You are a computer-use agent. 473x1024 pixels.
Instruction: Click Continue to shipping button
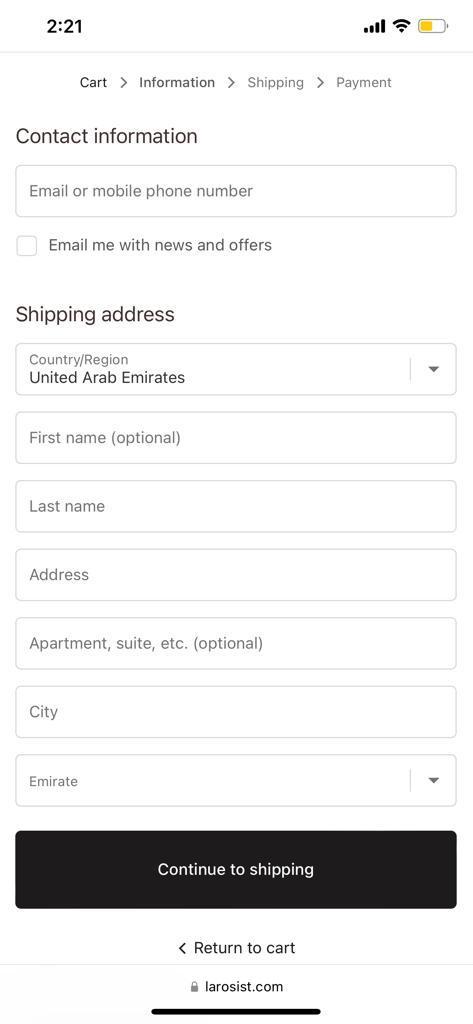(236, 869)
